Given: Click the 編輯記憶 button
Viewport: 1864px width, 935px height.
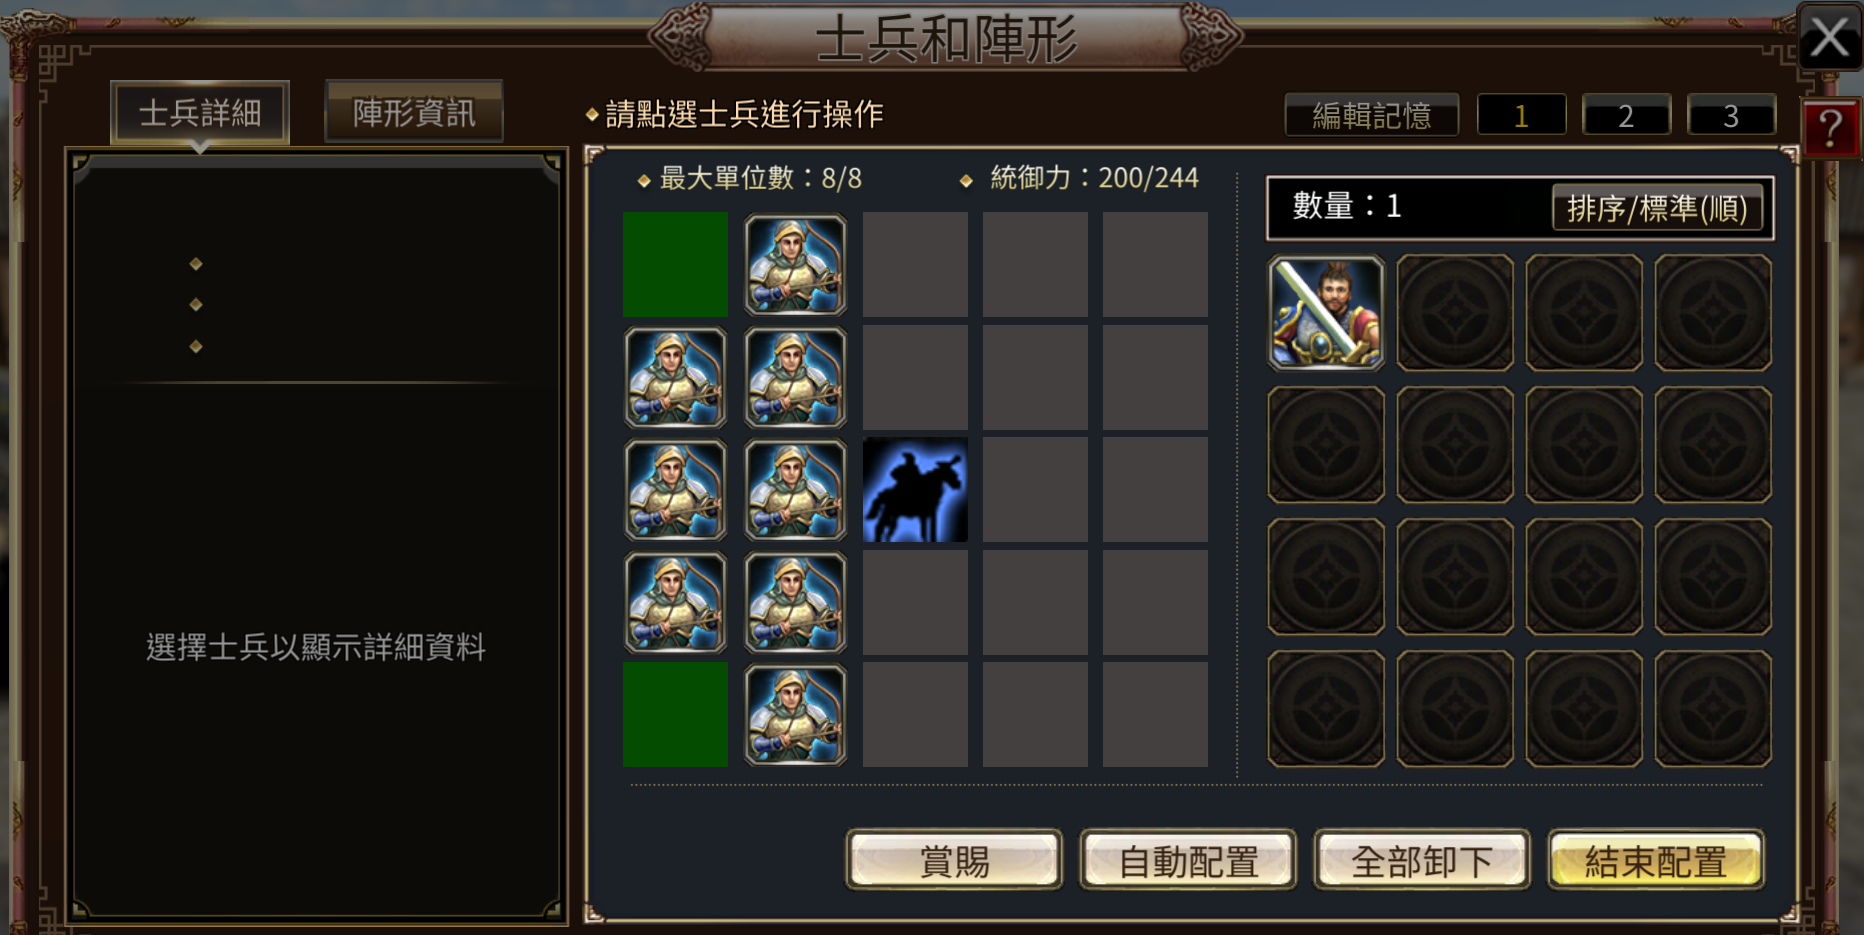Looking at the screenshot, I should click(x=1371, y=115).
